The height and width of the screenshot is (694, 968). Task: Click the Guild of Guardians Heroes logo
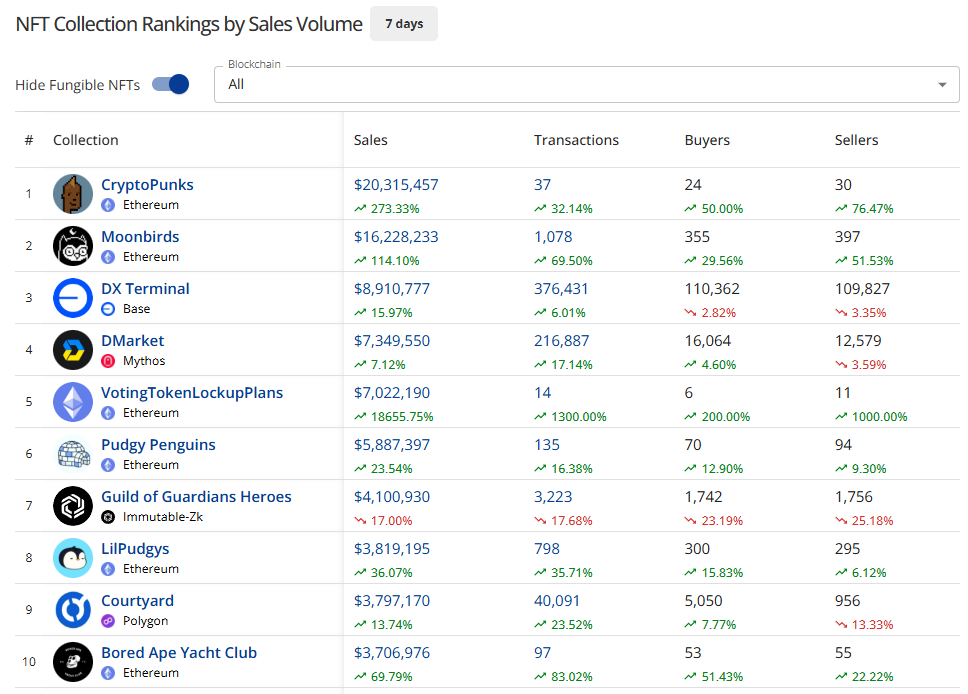73,506
